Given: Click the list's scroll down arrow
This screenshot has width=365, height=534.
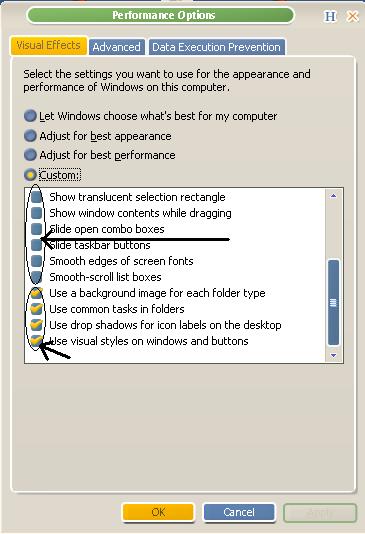Looking at the screenshot, I should [x=333, y=355].
